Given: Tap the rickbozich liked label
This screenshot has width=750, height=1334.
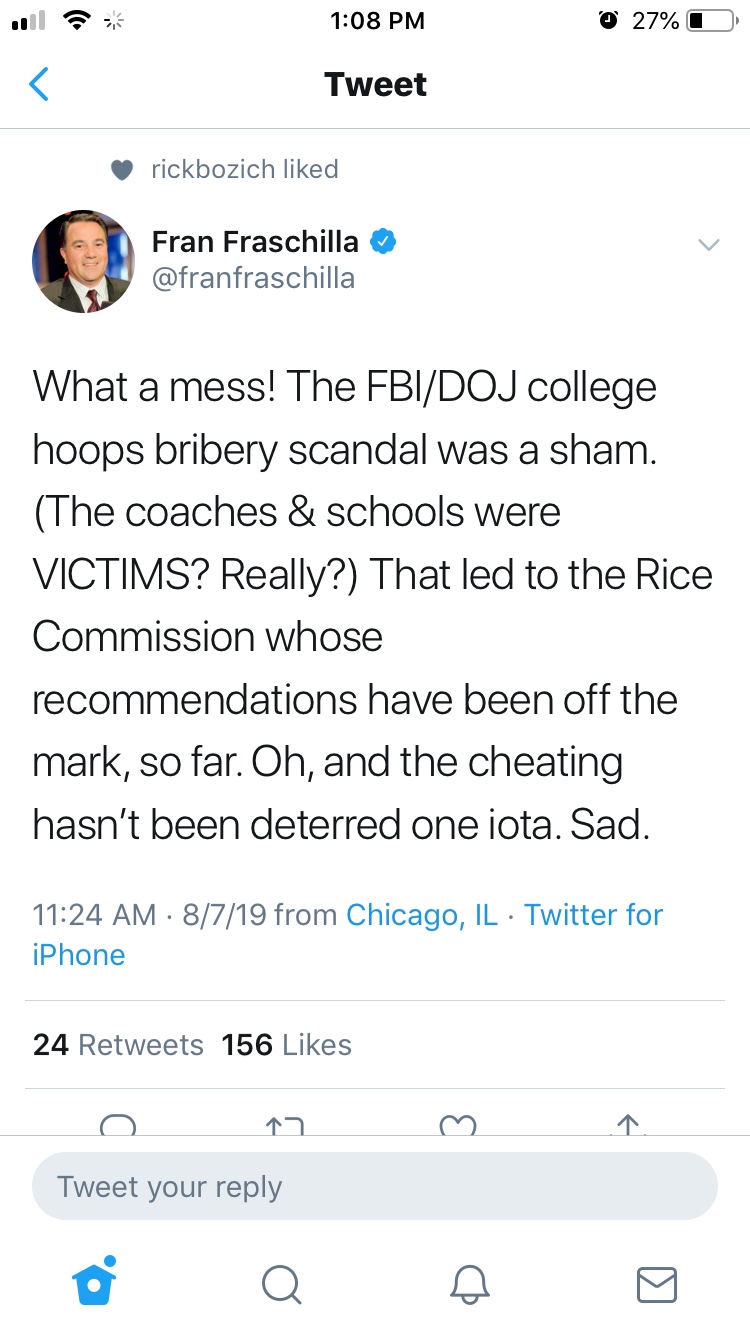Looking at the screenshot, I should (x=244, y=169).
